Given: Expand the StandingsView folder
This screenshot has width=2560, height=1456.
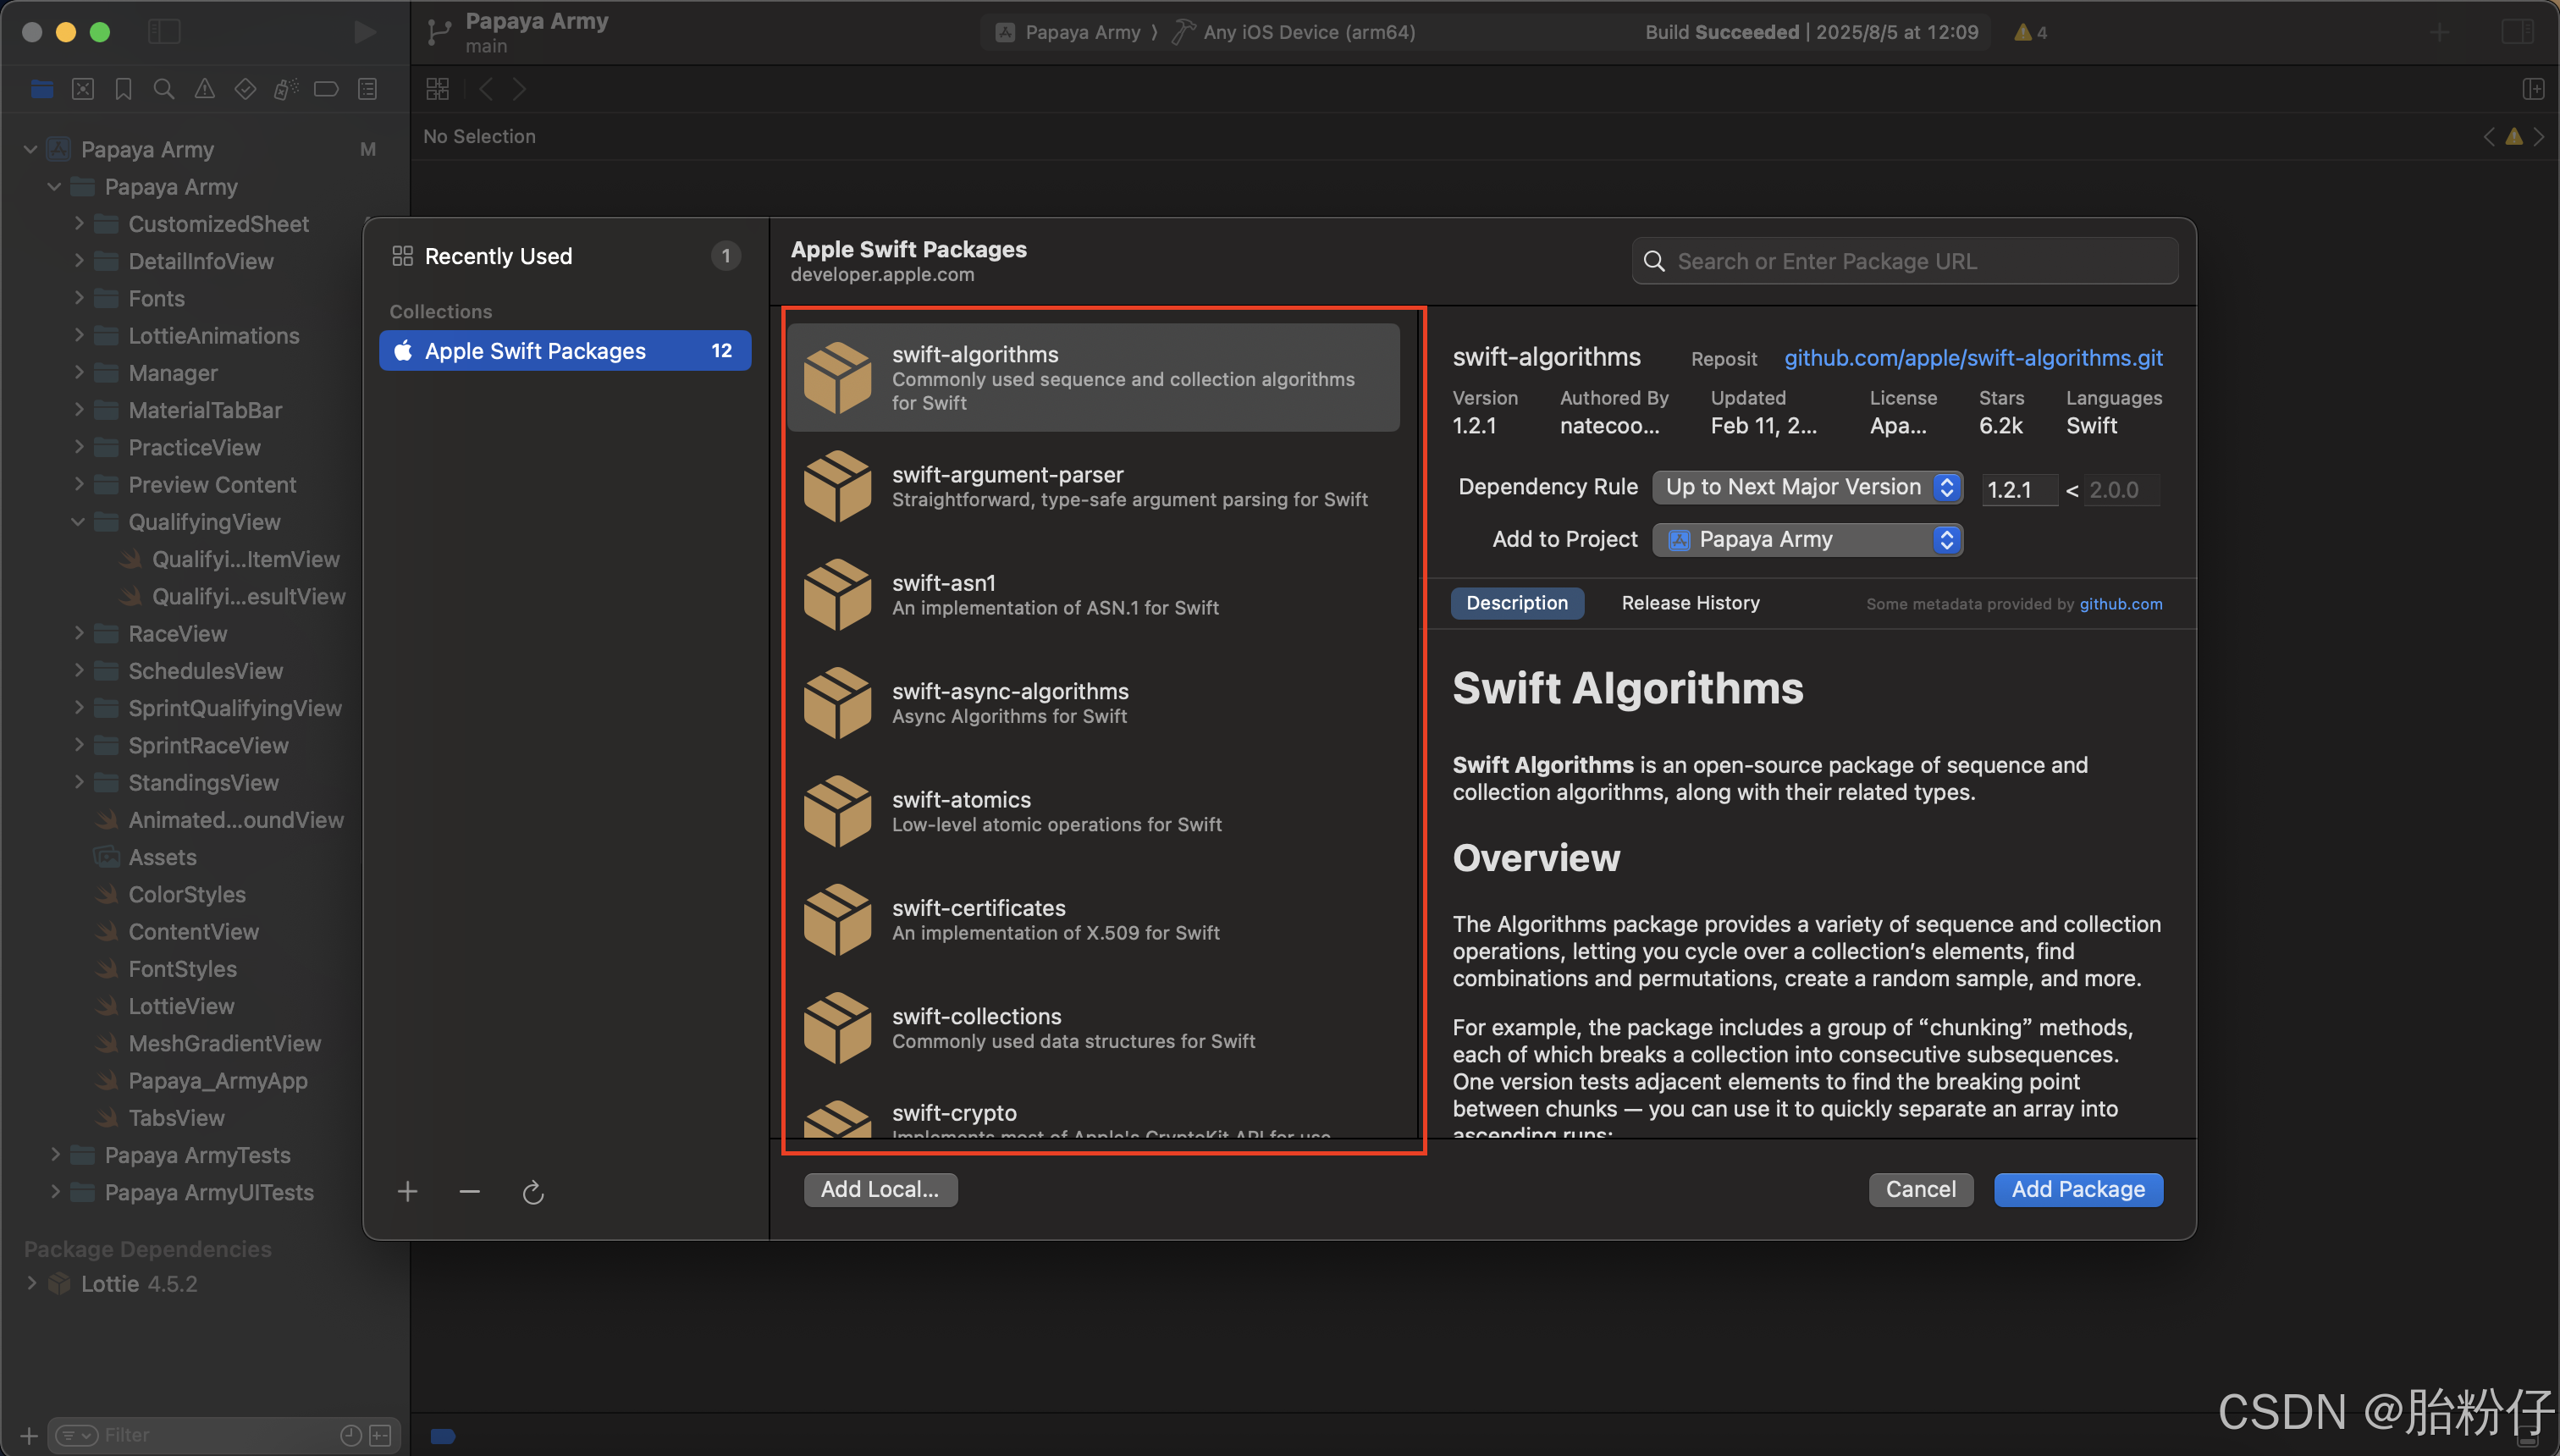Looking at the screenshot, I should (79, 783).
